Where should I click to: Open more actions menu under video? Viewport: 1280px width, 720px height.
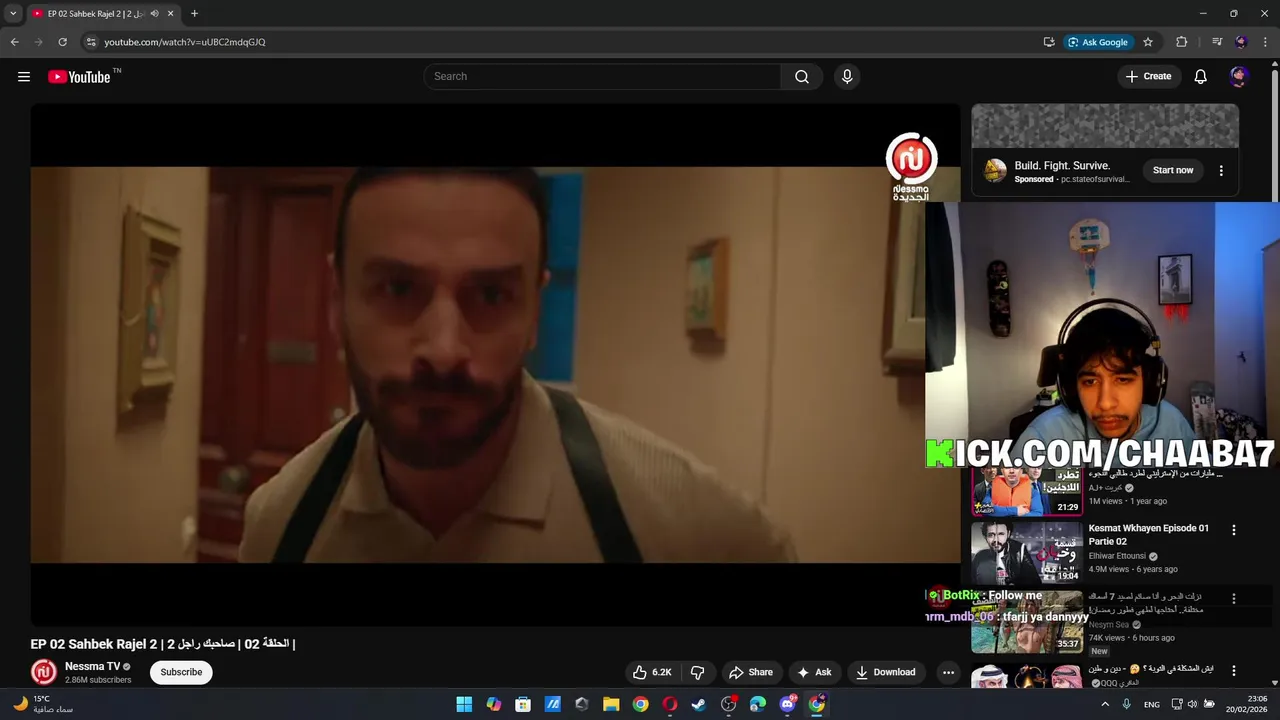click(948, 672)
